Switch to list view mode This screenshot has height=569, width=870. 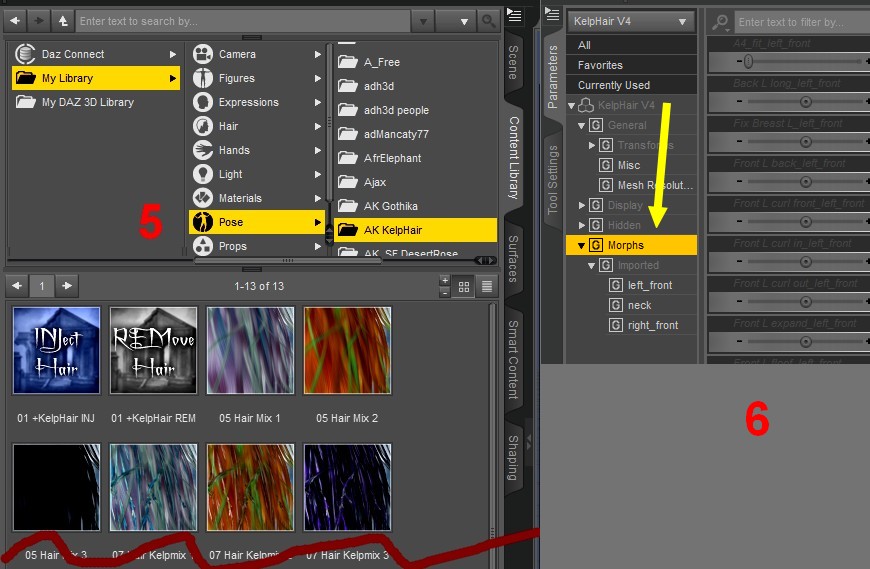487,286
